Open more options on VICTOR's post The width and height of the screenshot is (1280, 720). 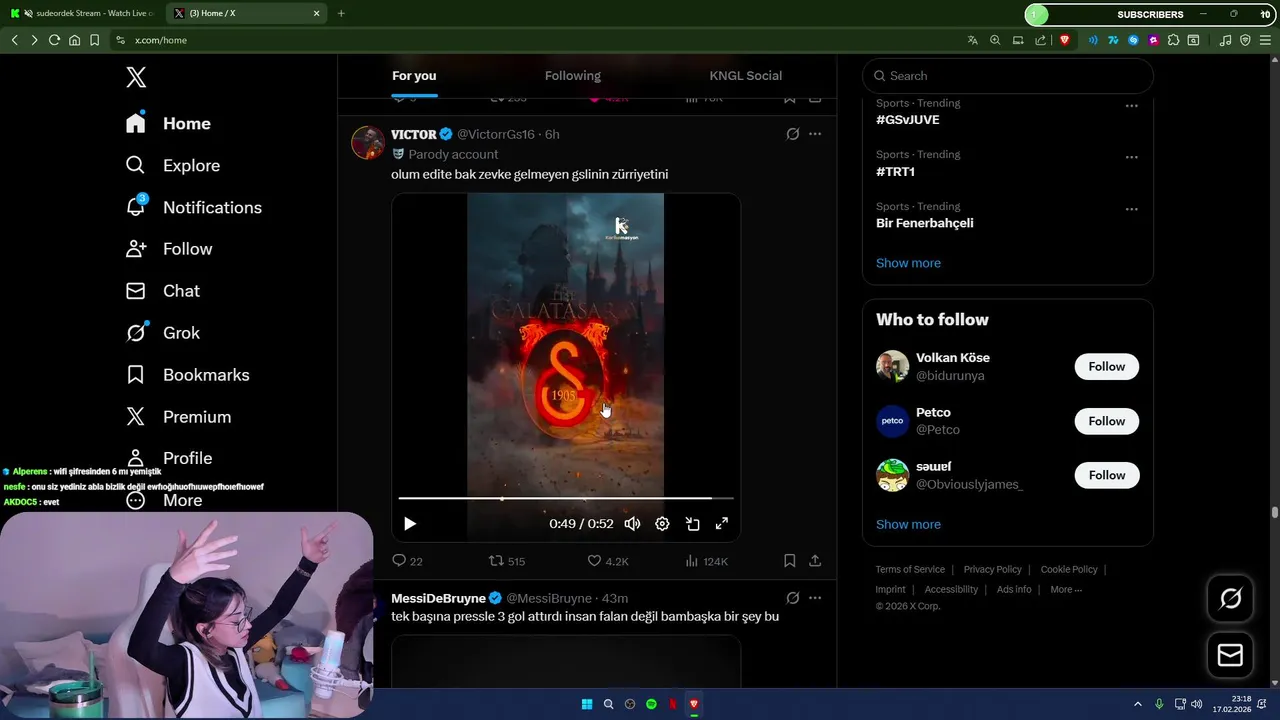point(815,134)
